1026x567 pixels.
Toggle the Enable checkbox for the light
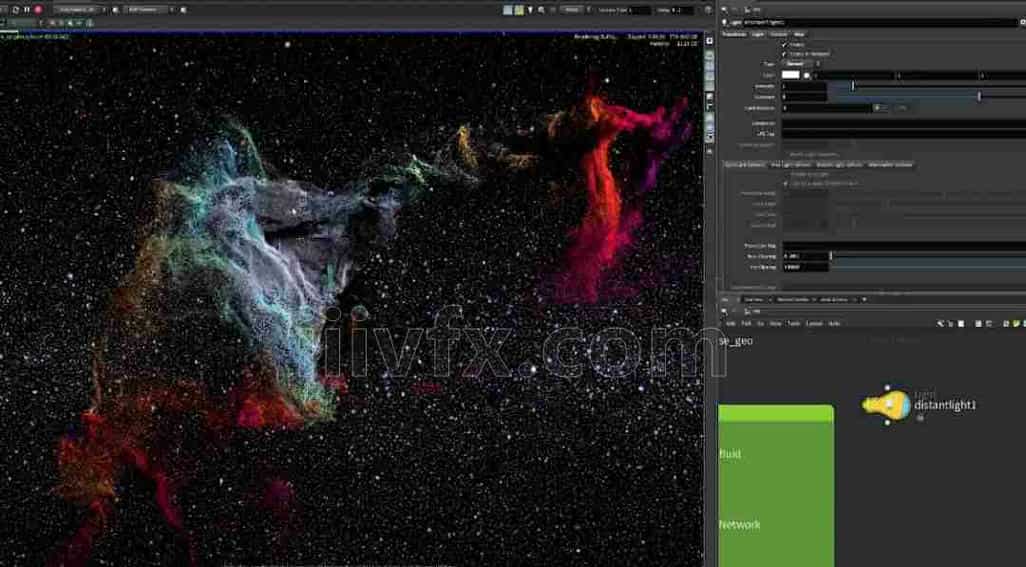pos(785,44)
